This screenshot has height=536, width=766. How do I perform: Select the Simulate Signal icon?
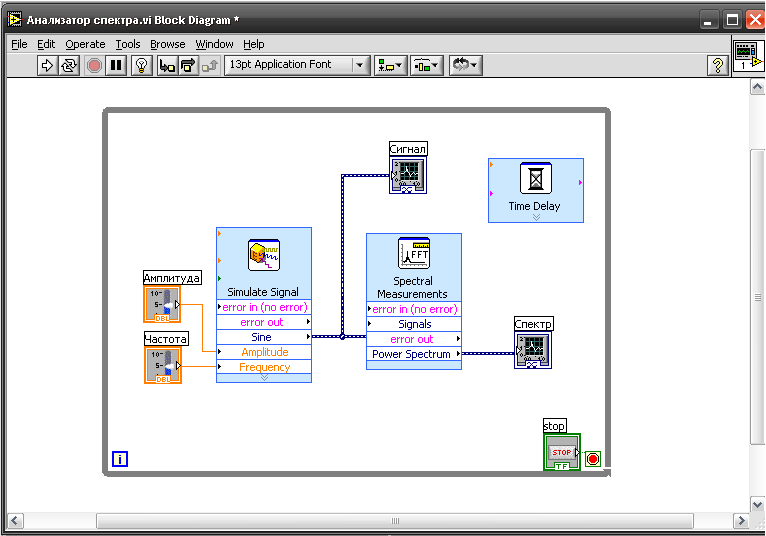tap(264, 255)
